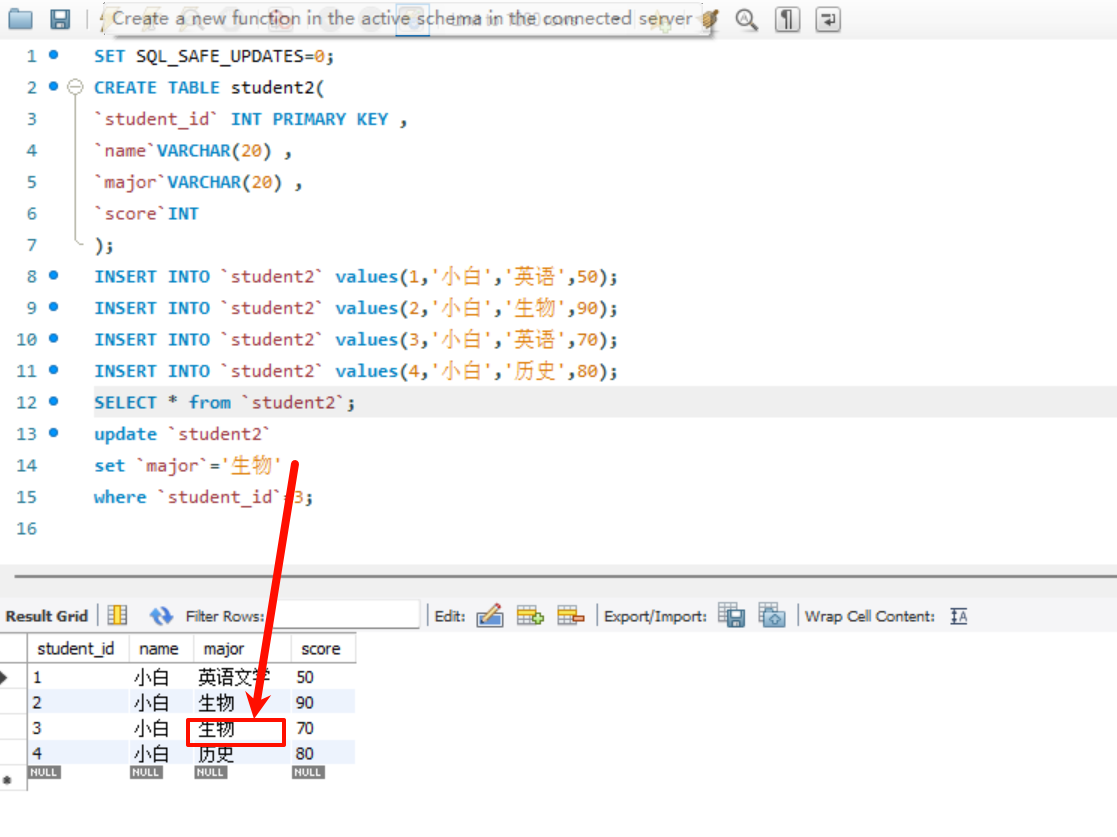This screenshot has width=1117, height=837.
Task: Click the update `student2` text on line 13
Action: tap(182, 434)
